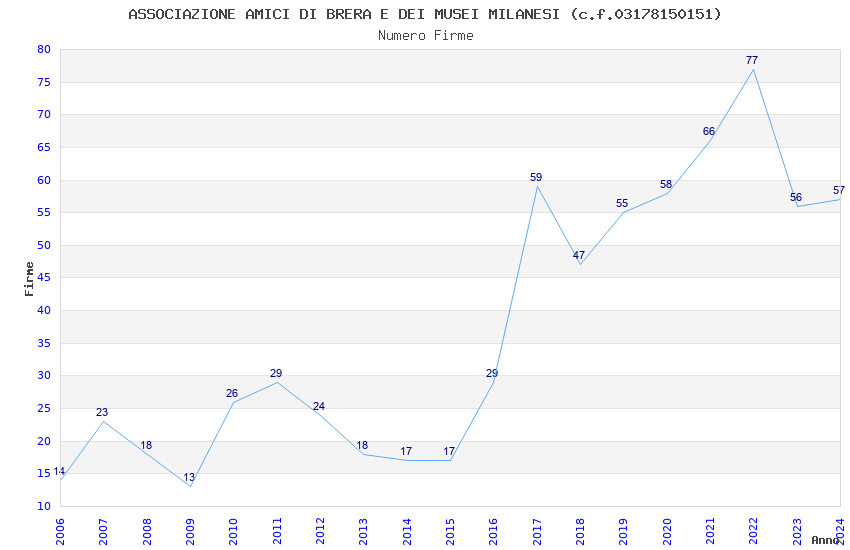Click the y-axis tick labeled 45
This screenshot has height=550, width=850.
(x=44, y=277)
